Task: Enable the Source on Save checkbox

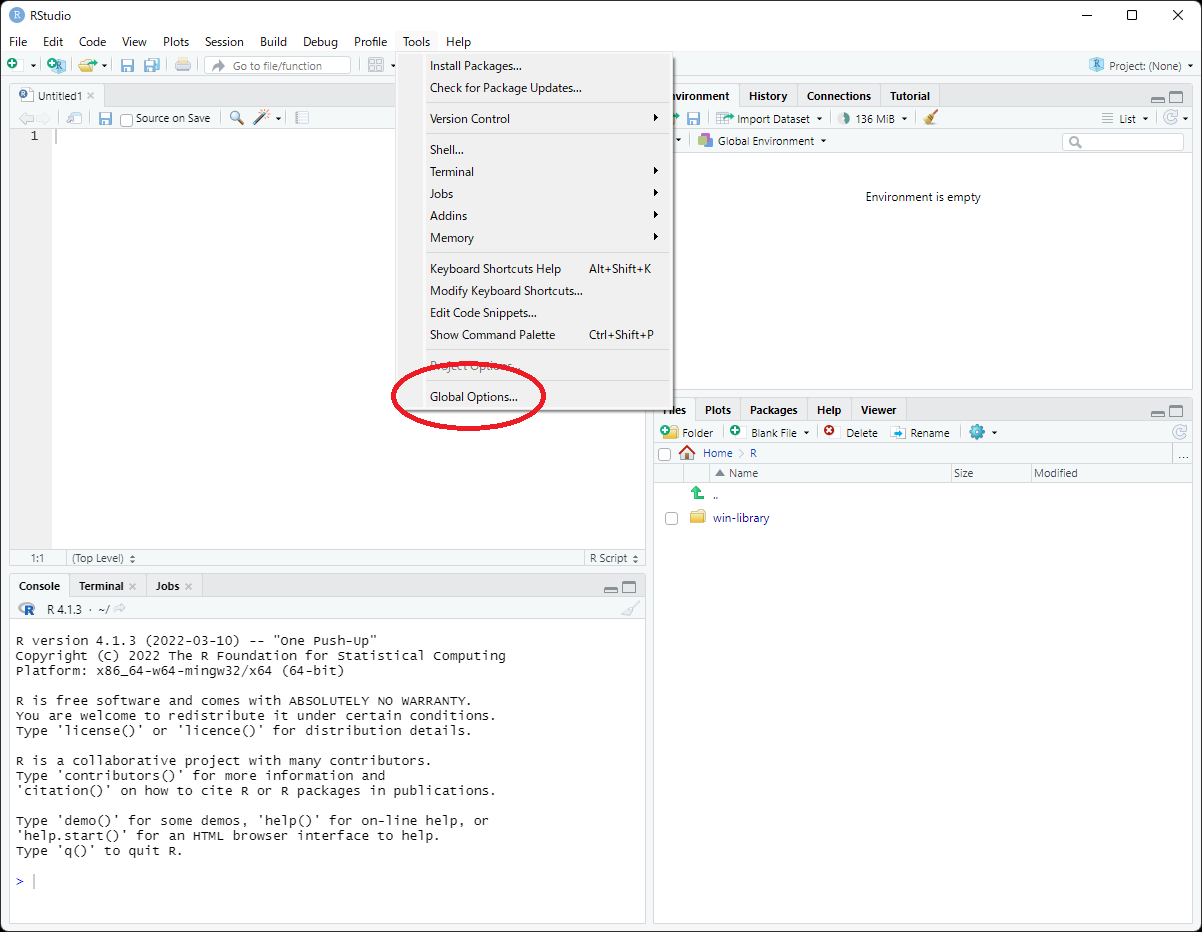Action: point(127,119)
